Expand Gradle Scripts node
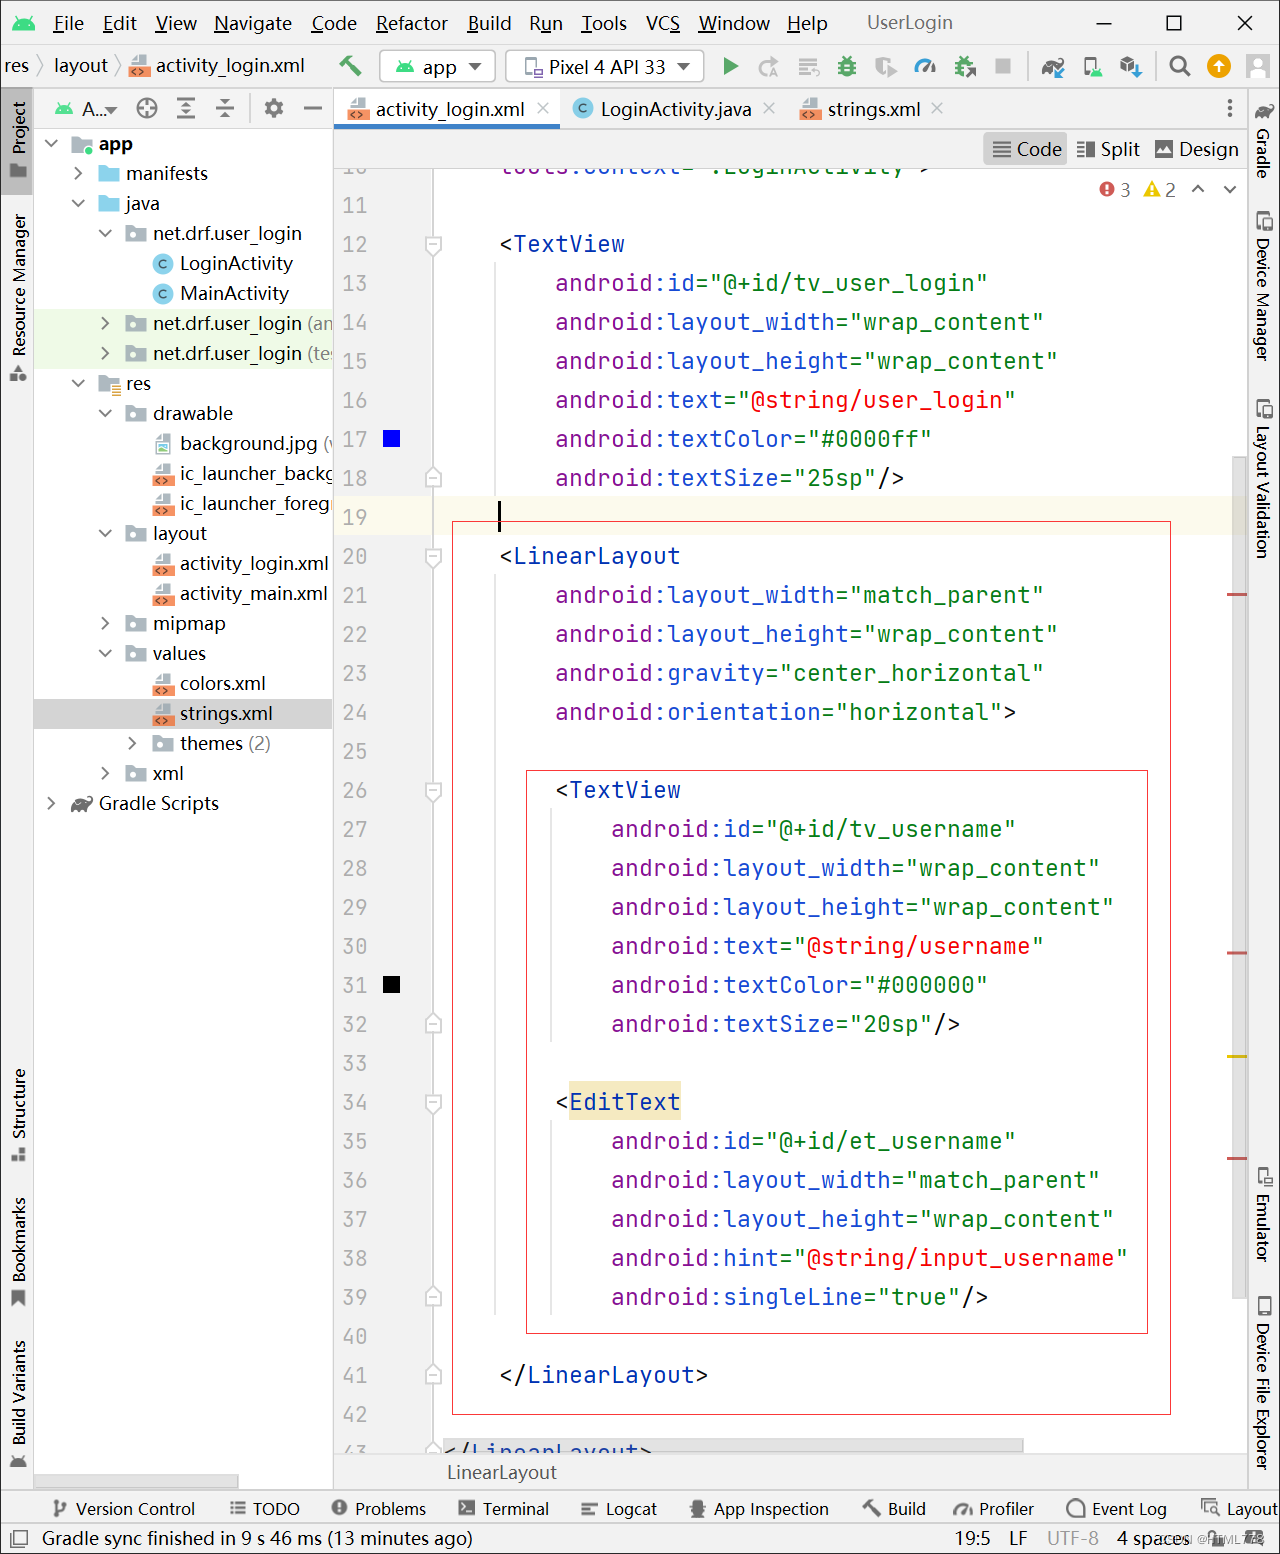Screen dimensions: 1280x1554 (x=51, y=803)
